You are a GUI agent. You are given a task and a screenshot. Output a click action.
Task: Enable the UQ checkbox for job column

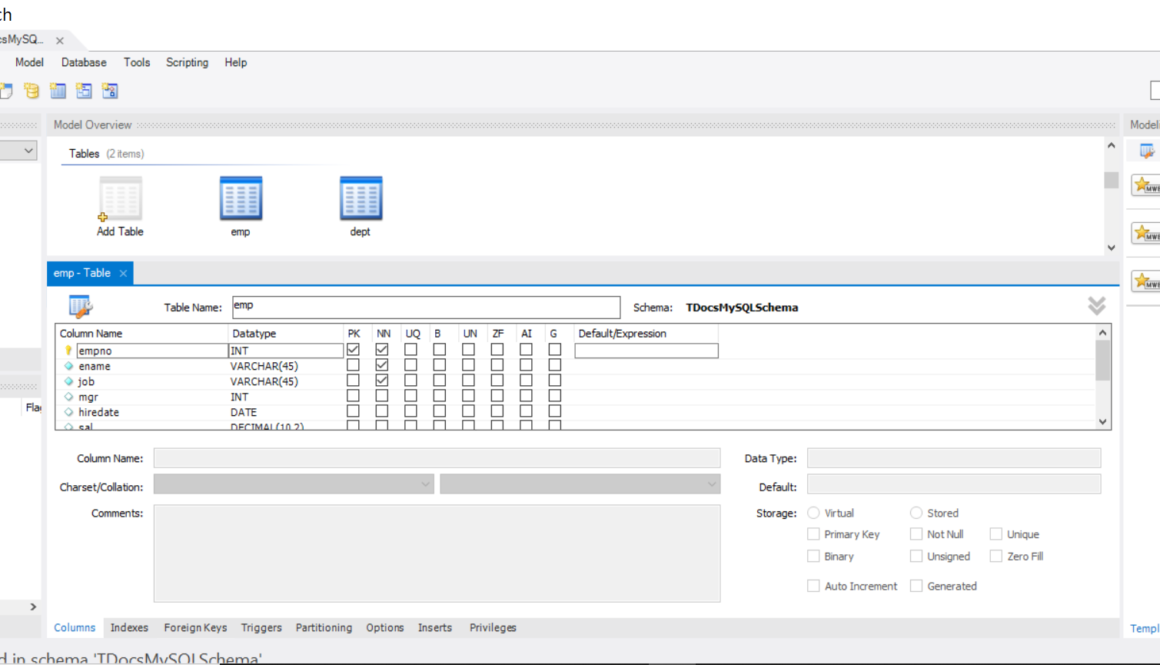(x=411, y=381)
